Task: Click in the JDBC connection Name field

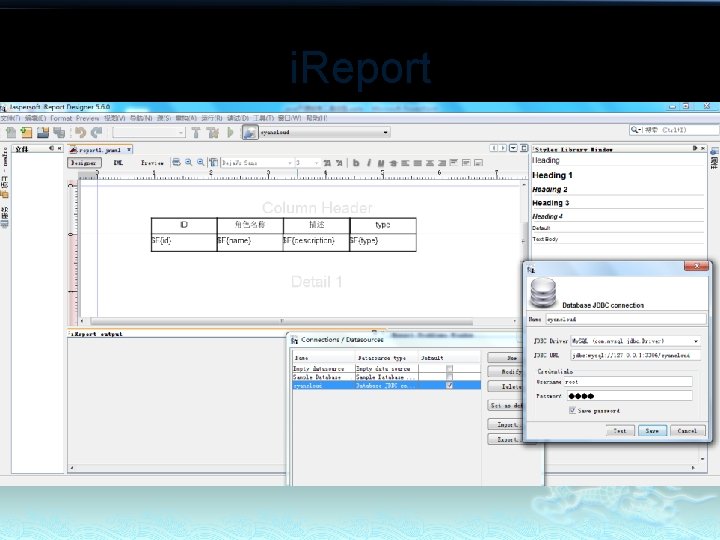Action: 626,319
